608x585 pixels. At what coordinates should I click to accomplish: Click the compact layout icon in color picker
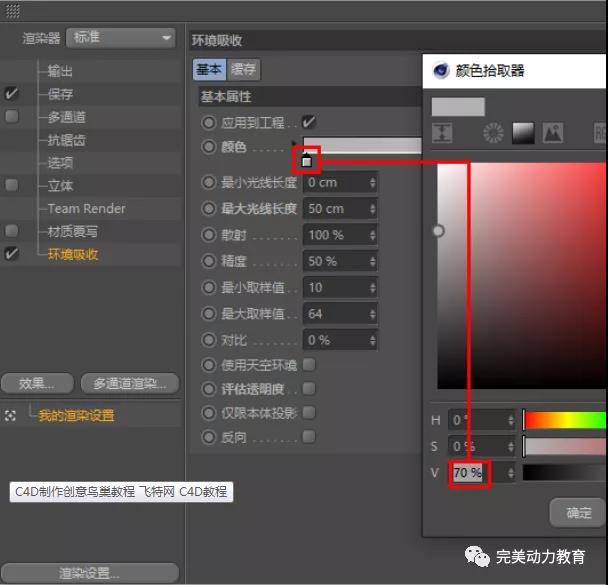tap(441, 133)
